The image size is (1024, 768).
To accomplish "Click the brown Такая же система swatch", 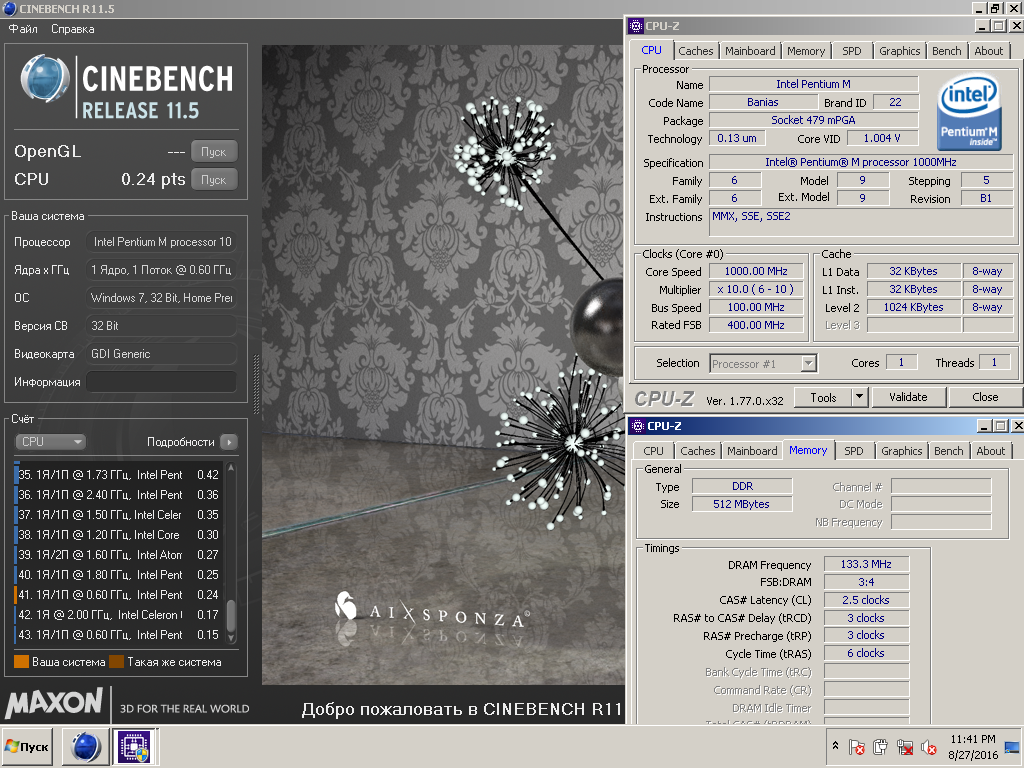I will click(116, 662).
